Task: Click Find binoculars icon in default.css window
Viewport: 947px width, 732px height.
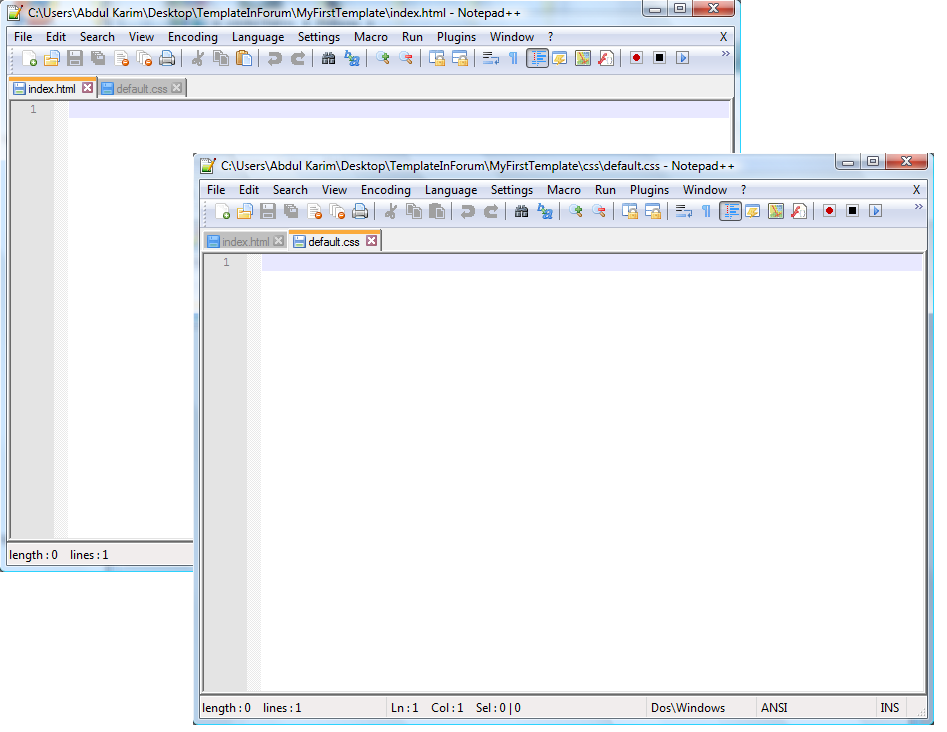Action: point(521,211)
